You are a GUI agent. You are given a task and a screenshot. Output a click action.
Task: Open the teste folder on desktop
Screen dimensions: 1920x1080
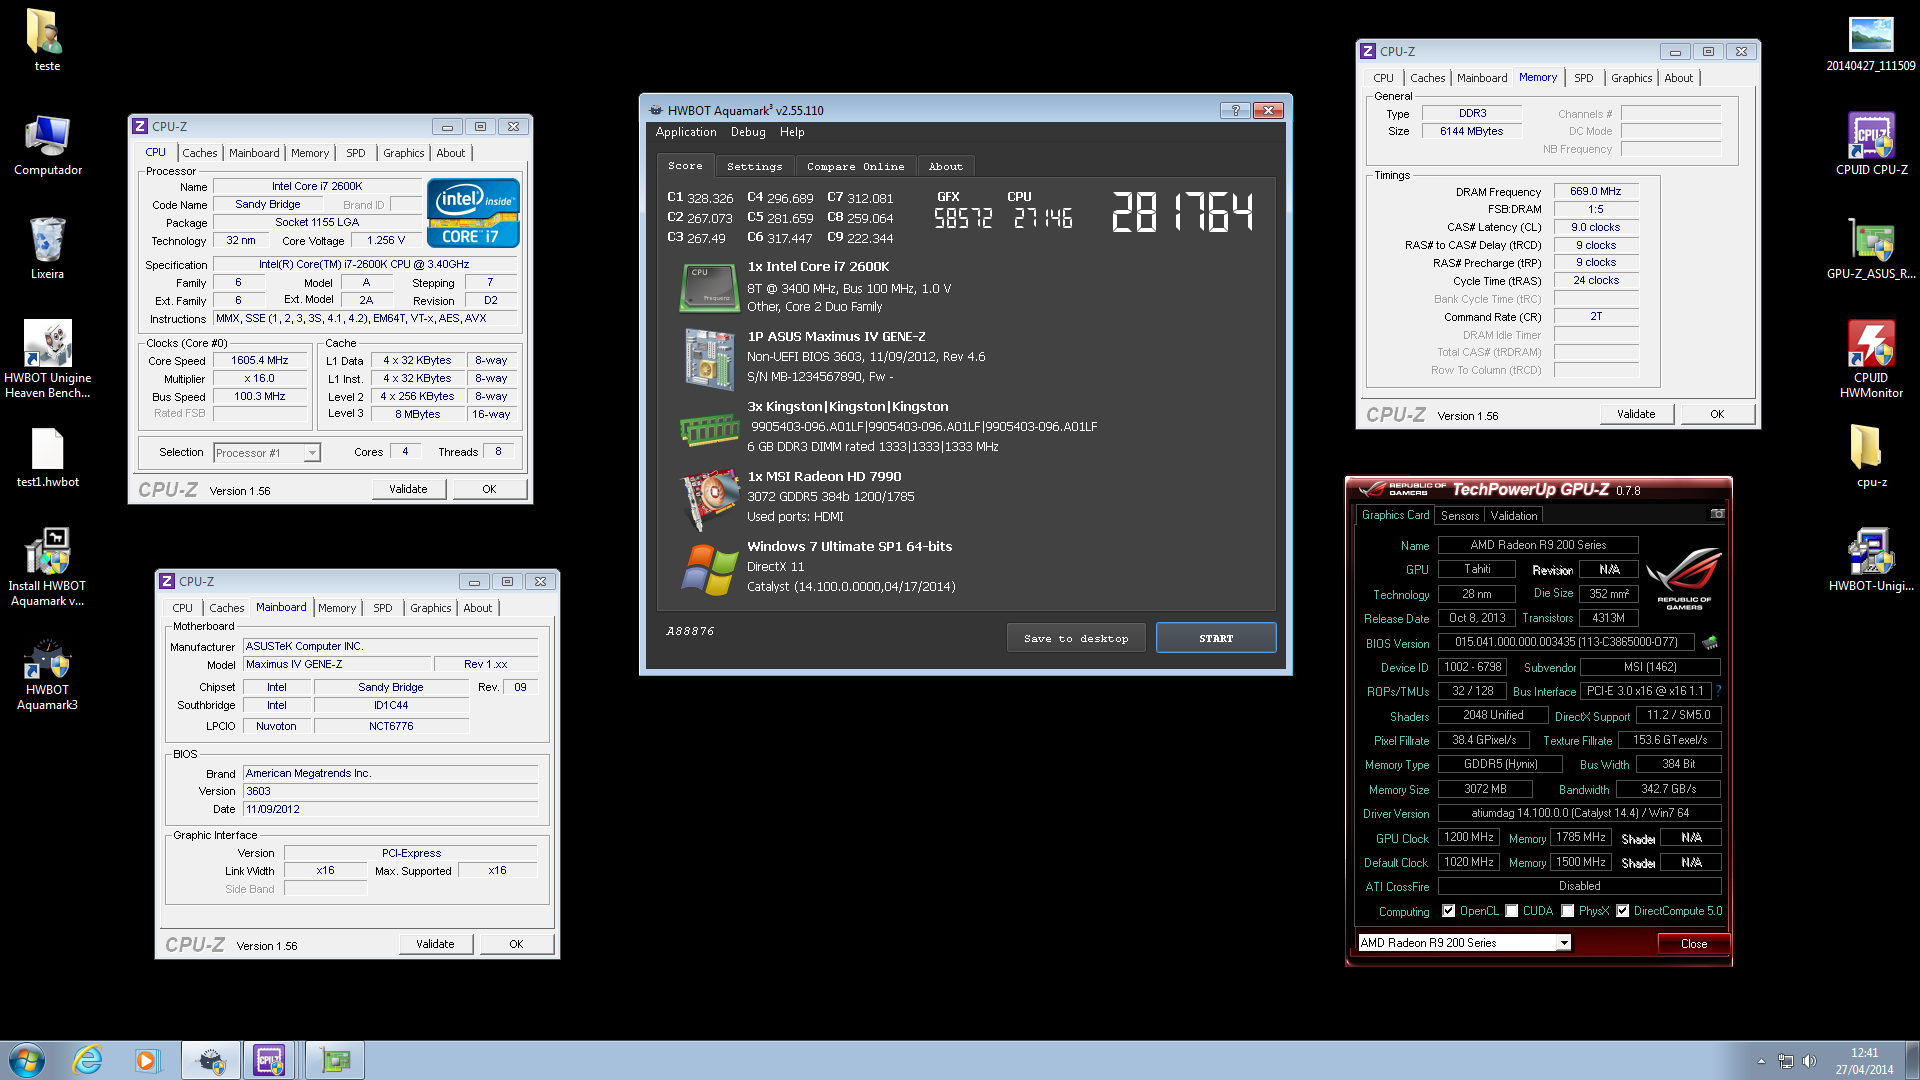[x=47, y=40]
